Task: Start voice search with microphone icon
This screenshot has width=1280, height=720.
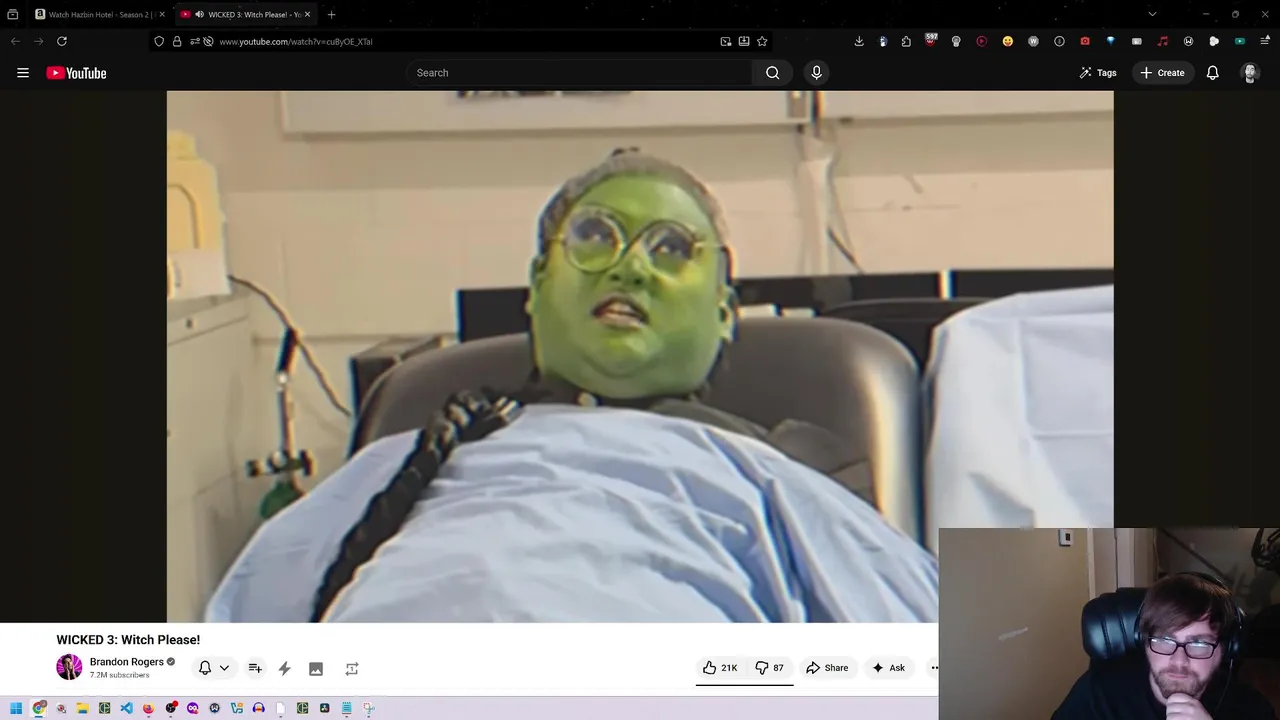Action: [816, 73]
